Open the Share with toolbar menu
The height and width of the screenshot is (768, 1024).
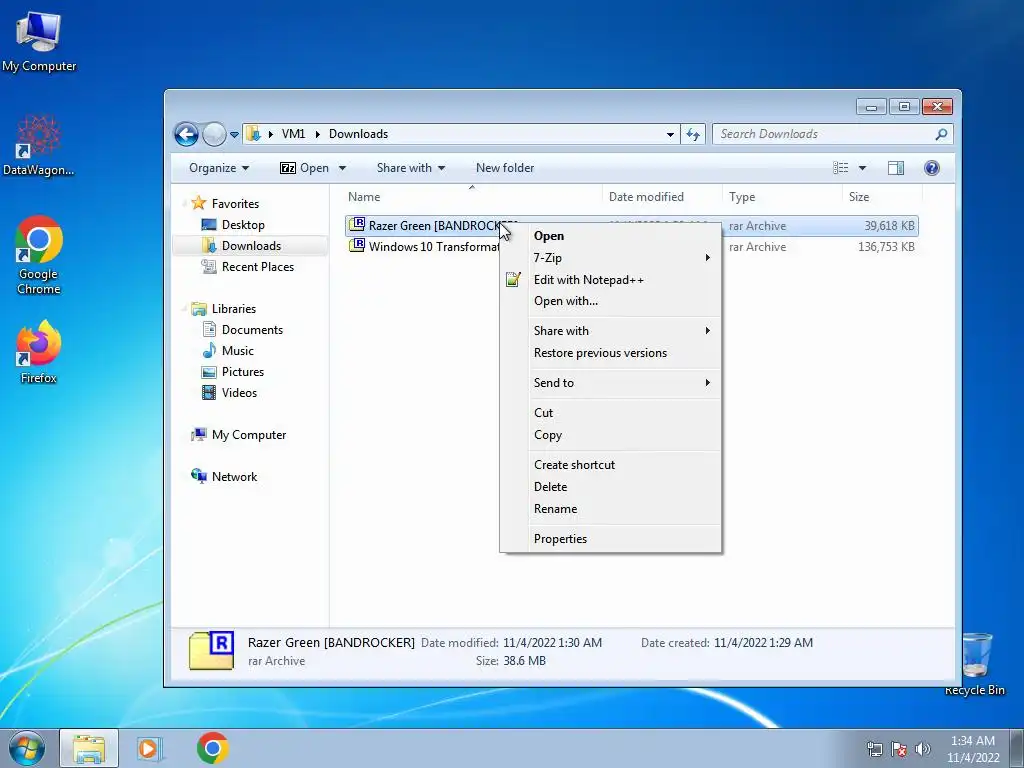pos(411,168)
